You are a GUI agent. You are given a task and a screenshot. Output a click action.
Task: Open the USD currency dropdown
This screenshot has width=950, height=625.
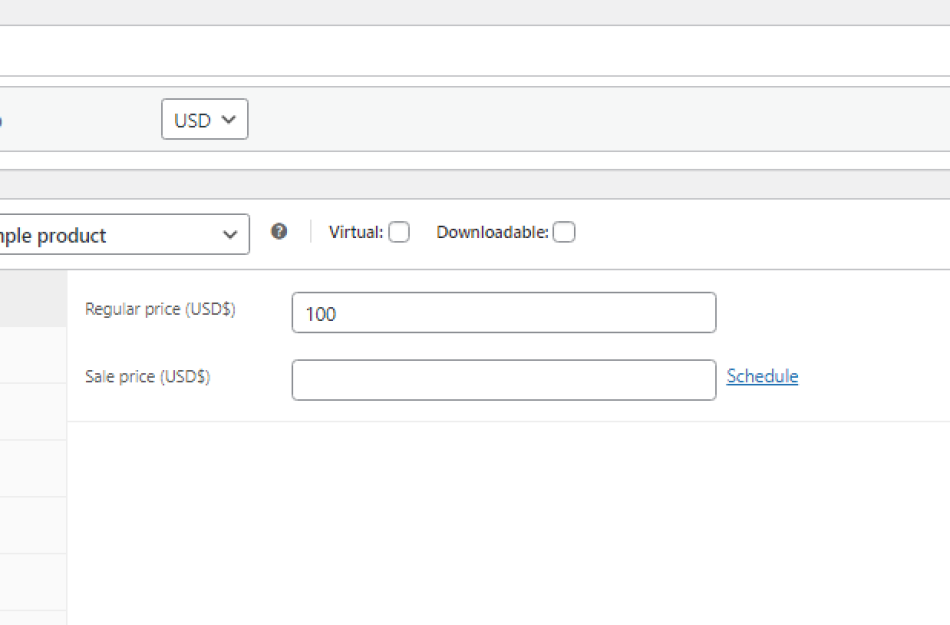tap(204, 119)
